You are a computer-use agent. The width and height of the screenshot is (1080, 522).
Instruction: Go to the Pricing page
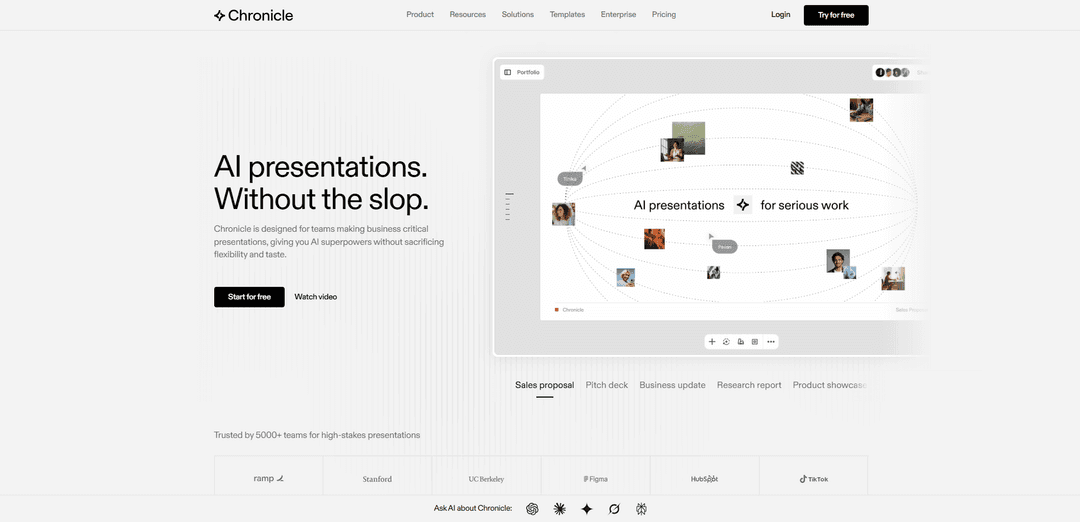[x=663, y=15]
